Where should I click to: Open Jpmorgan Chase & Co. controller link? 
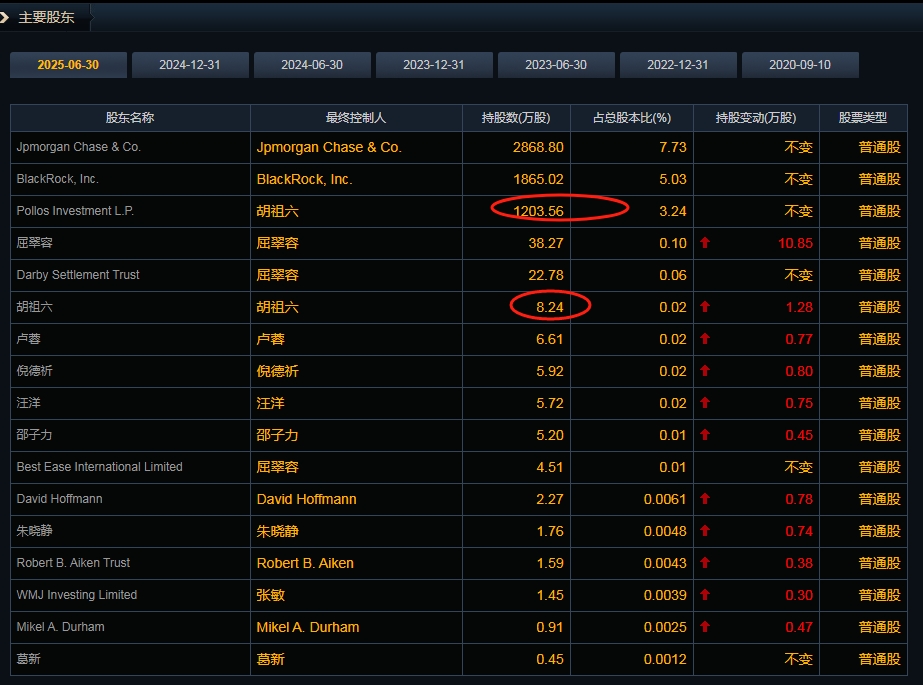point(329,147)
